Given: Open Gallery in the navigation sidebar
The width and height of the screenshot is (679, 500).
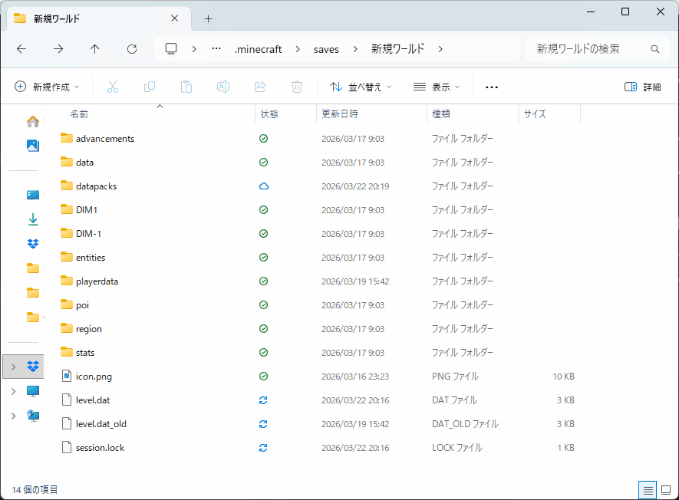Looking at the screenshot, I should point(33,145).
